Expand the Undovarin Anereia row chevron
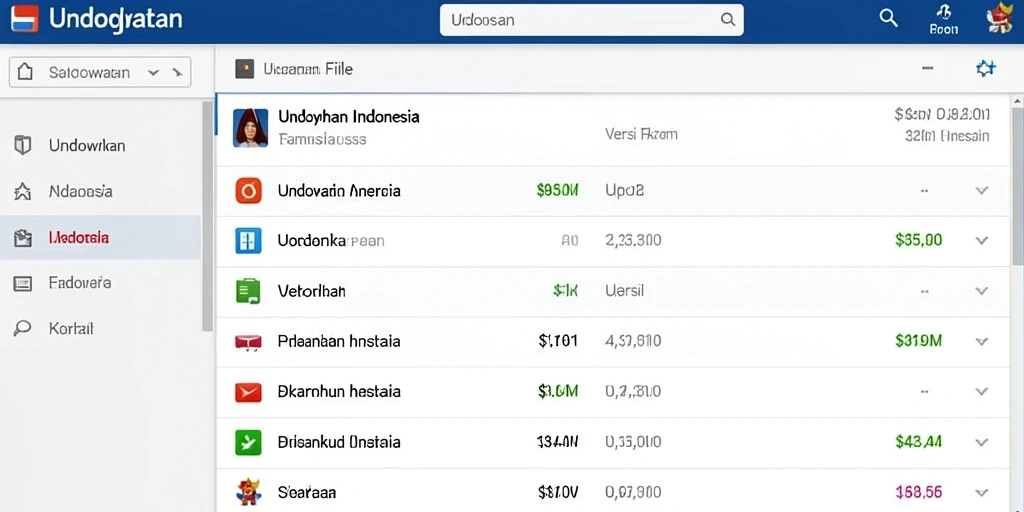The width and height of the screenshot is (1024, 512). click(x=982, y=191)
